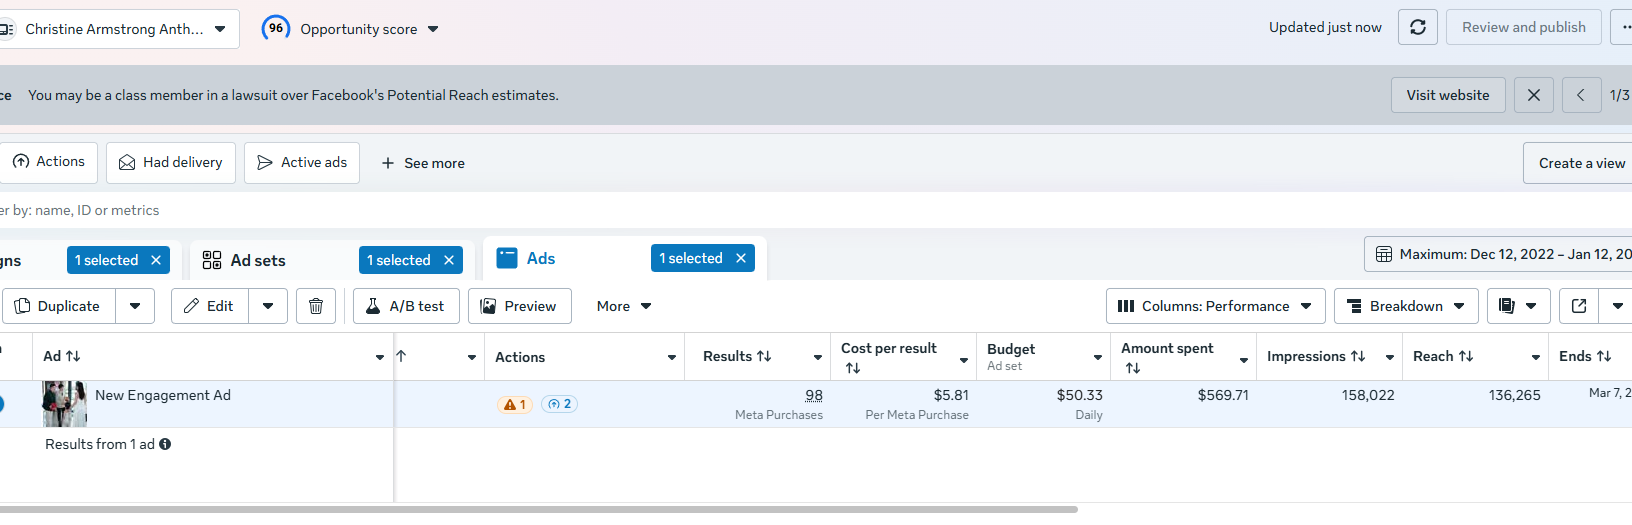Go to previous notification arrow
The height and width of the screenshot is (525, 1632).
pyautogui.click(x=1581, y=95)
